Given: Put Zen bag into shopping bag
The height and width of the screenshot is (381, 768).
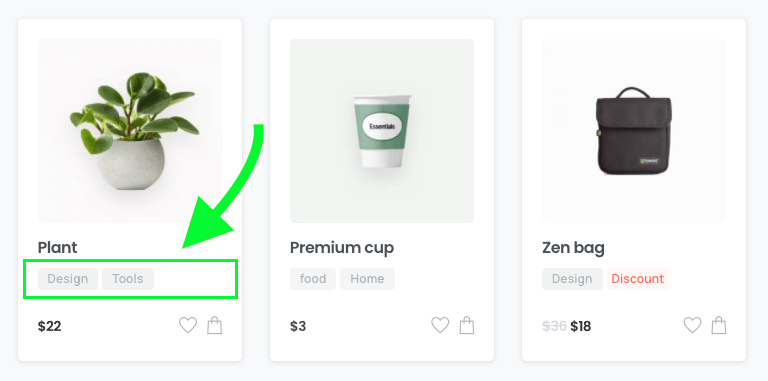Looking at the screenshot, I should tap(719, 325).
